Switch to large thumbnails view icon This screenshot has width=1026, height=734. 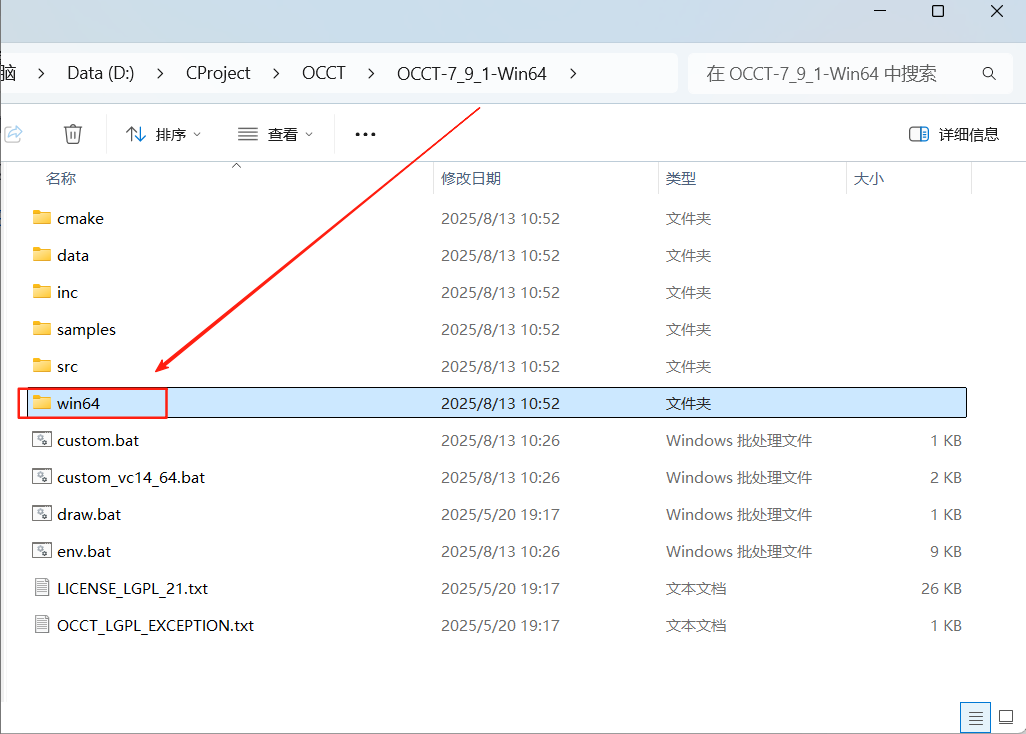click(1006, 718)
